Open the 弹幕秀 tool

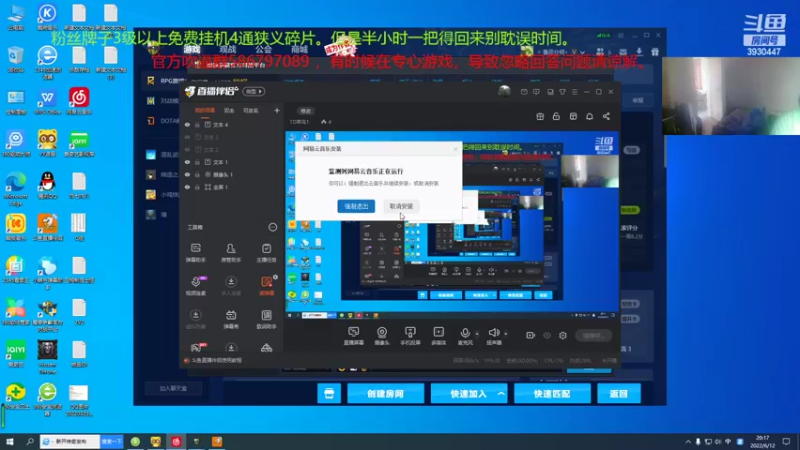point(231,319)
